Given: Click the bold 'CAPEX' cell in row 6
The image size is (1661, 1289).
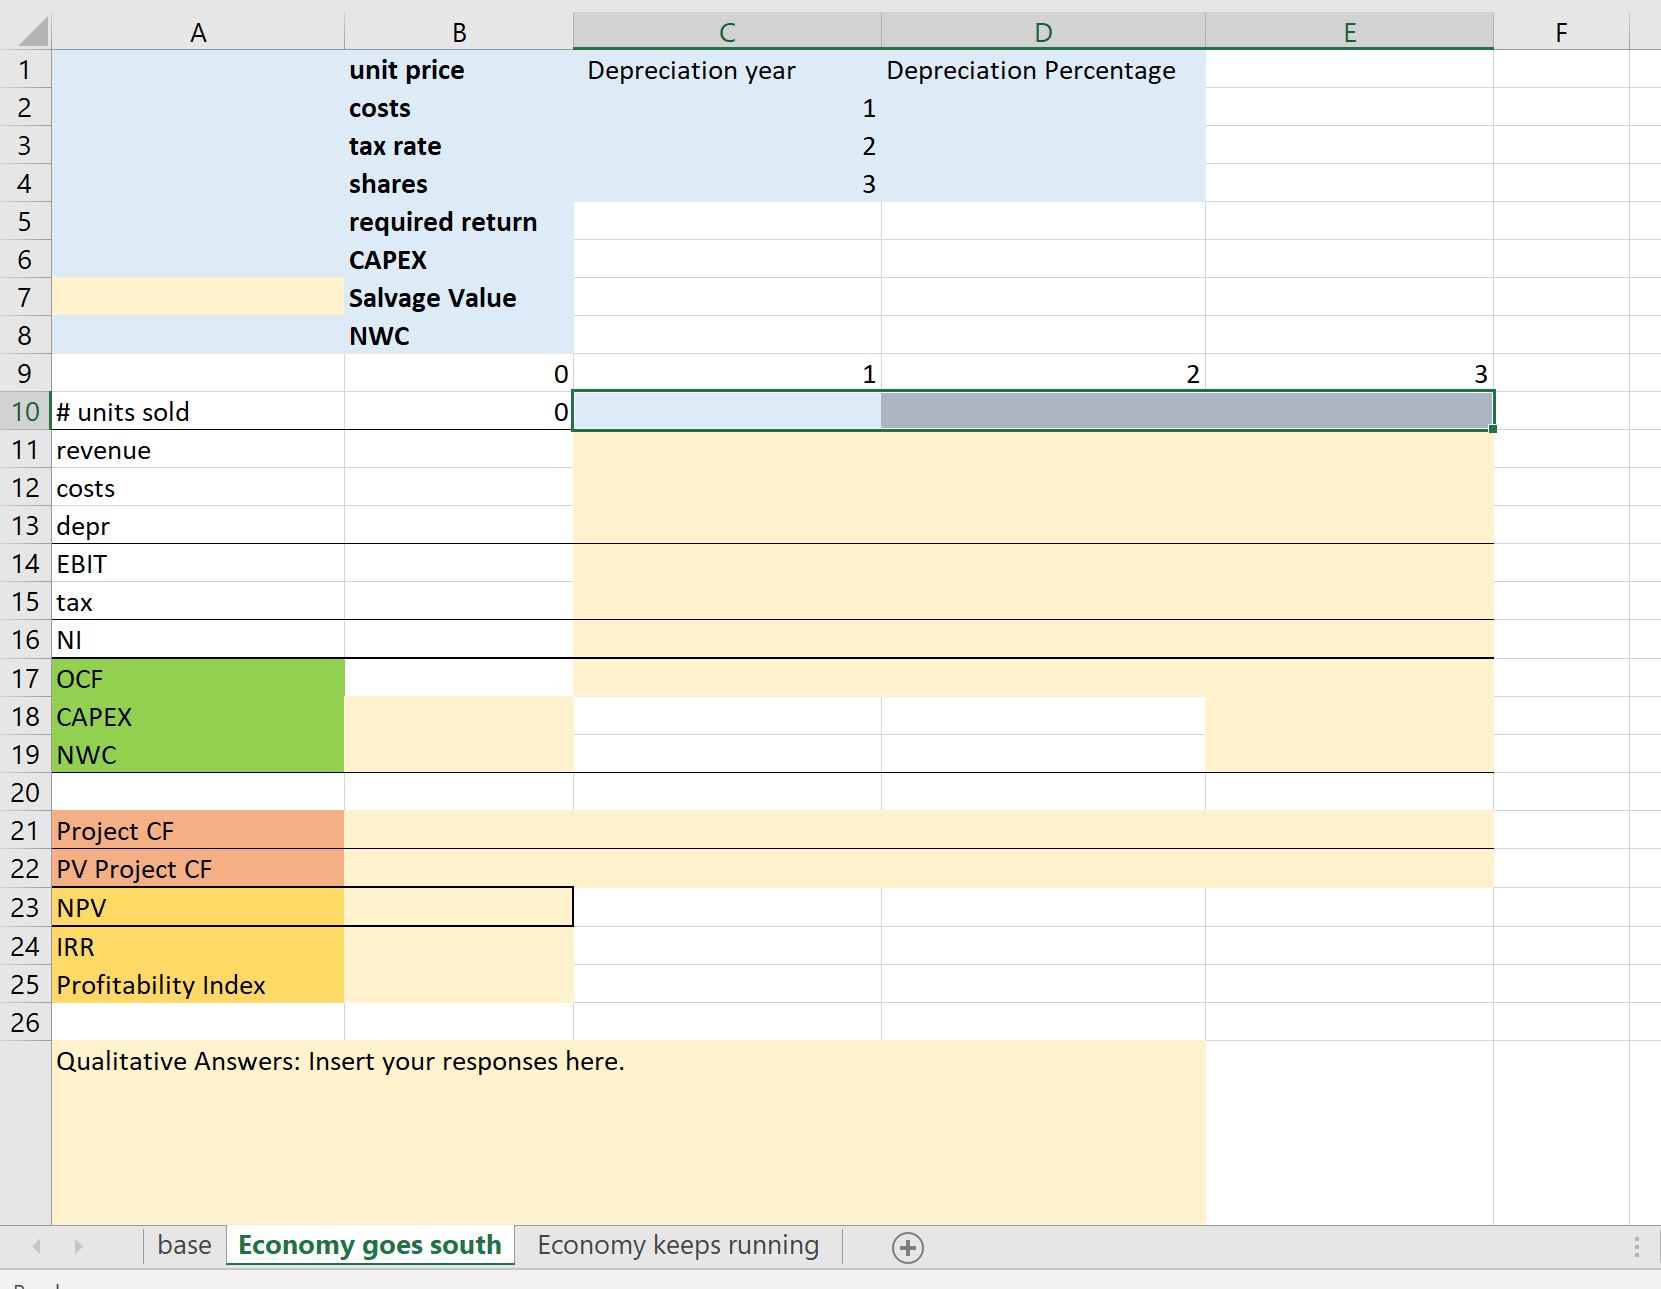Looking at the screenshot, I should click(459, 260).
